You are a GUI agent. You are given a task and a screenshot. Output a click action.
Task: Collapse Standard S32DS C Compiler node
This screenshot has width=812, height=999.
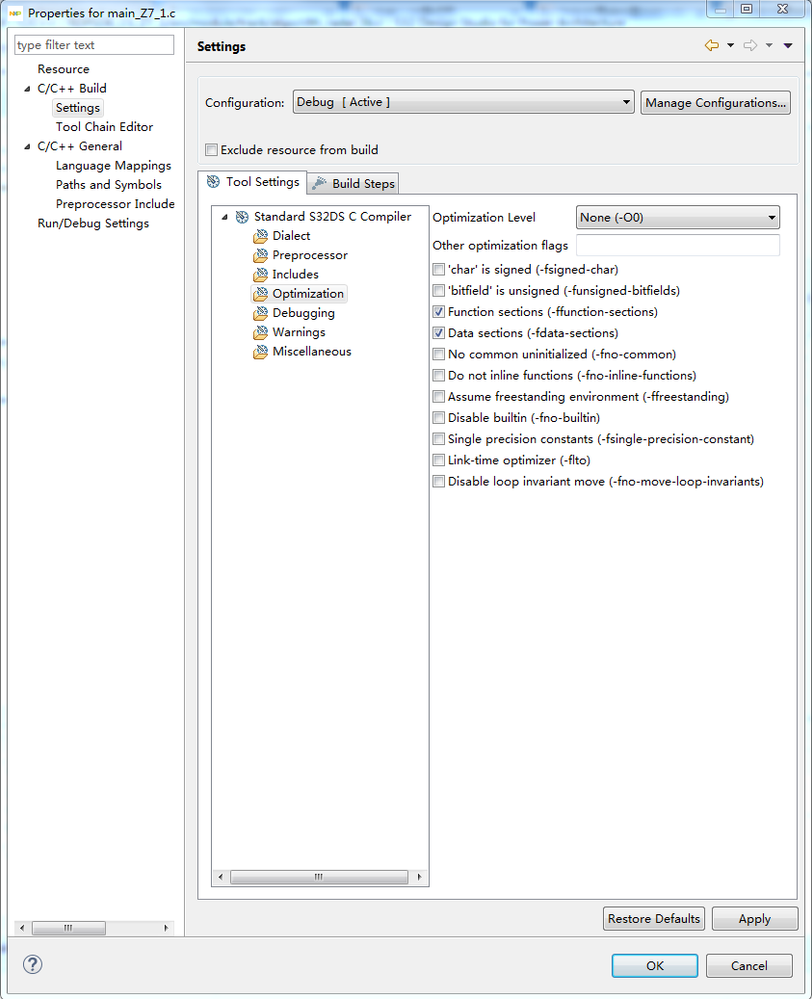click(x=225, y=217)
